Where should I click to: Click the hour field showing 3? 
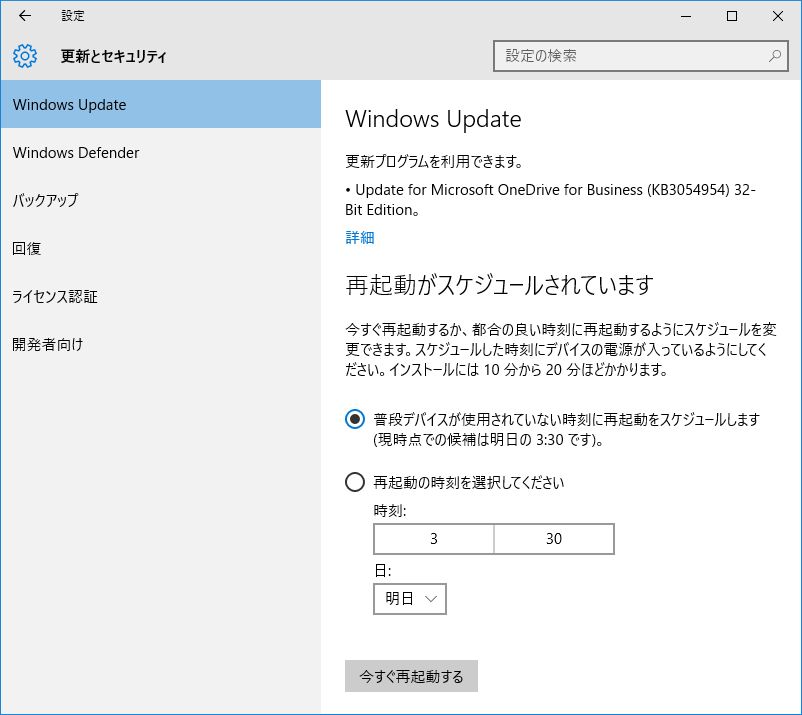coord(434,539)
